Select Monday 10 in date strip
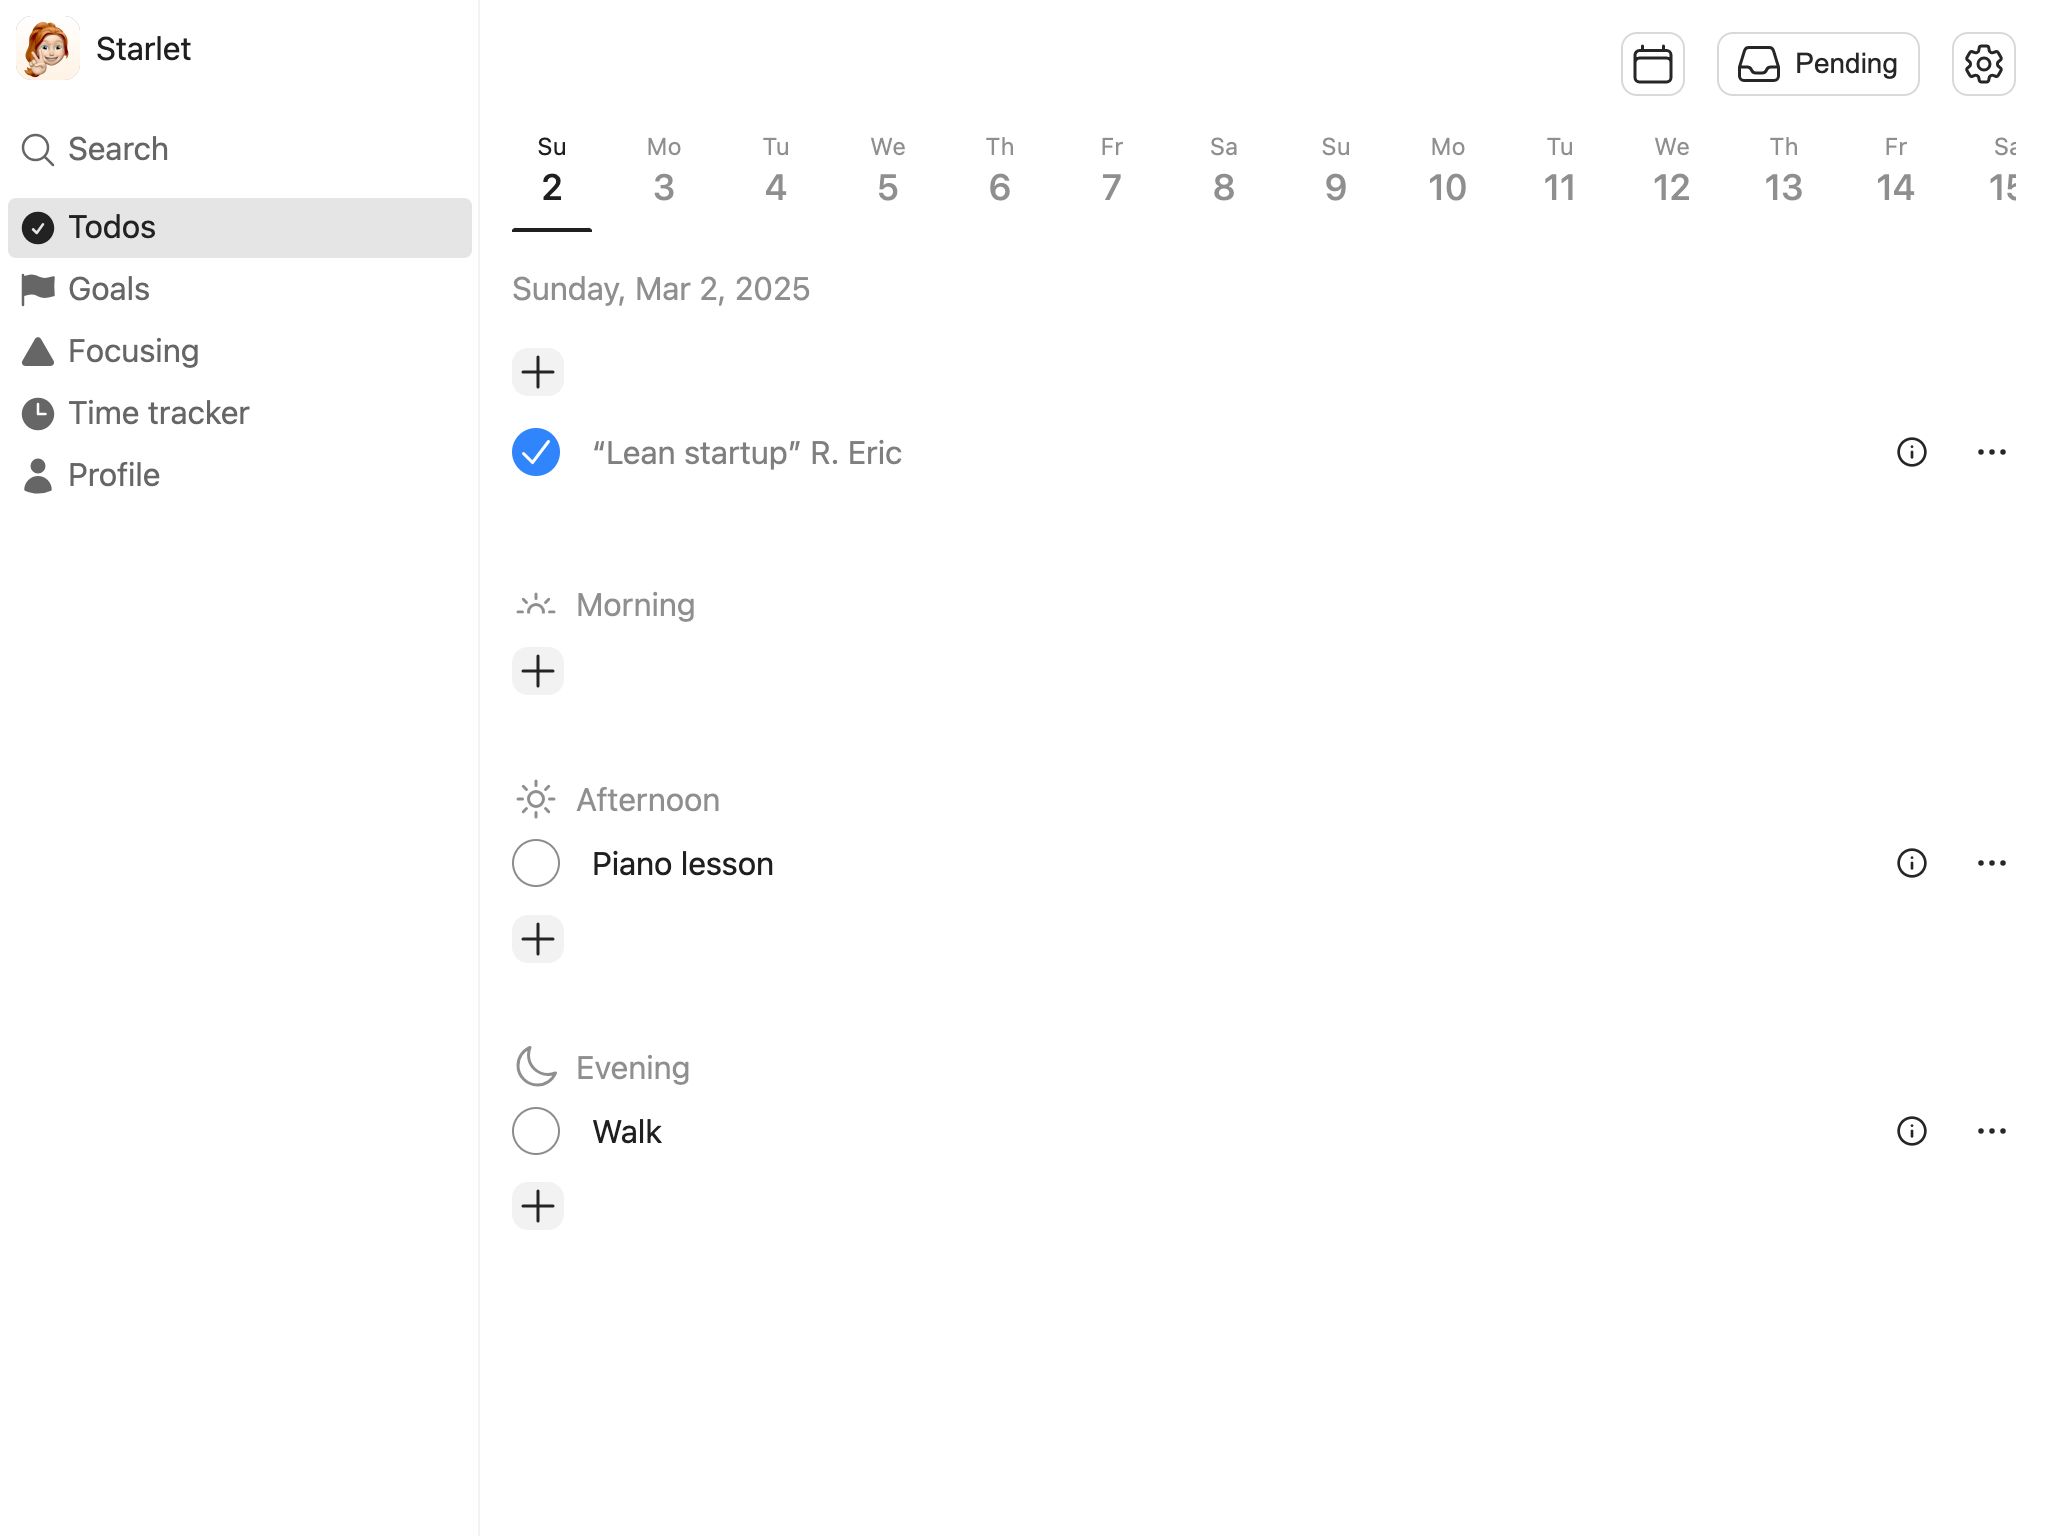 click(1448, 170)
